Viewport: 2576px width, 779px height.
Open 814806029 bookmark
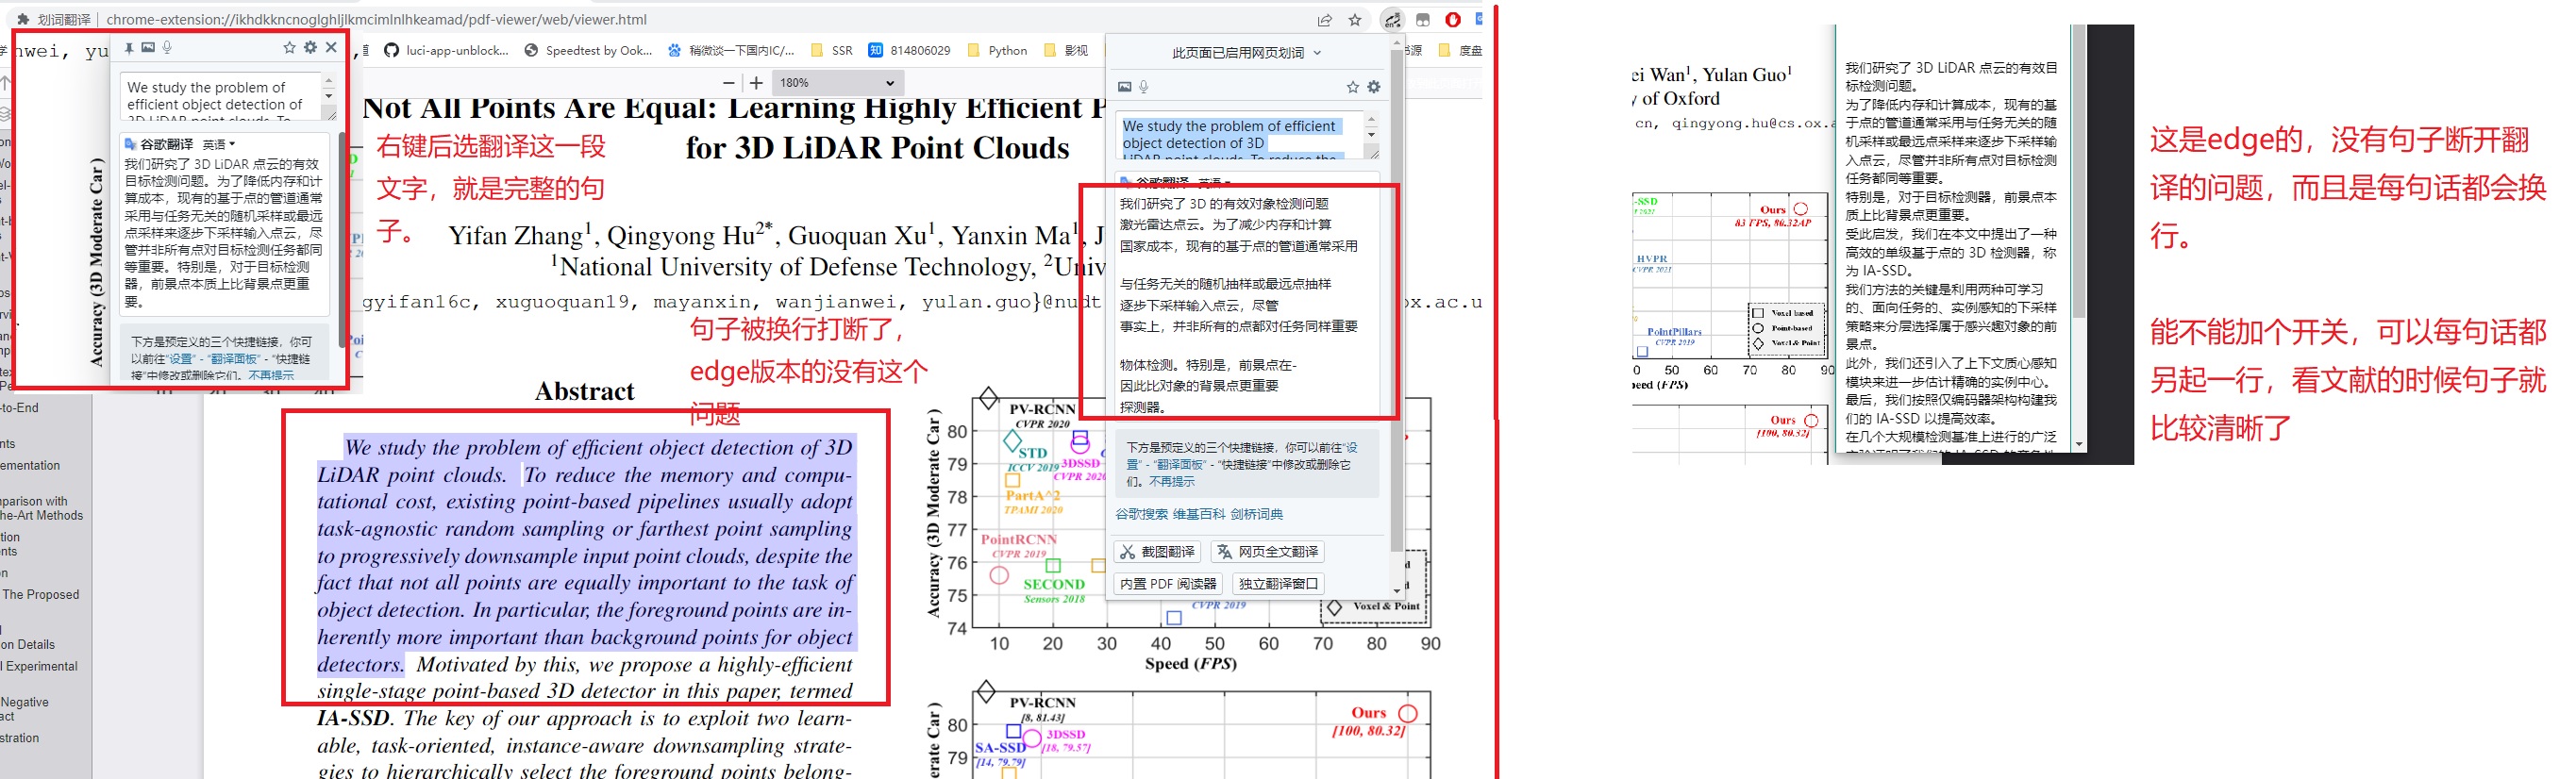coord(909,50)
